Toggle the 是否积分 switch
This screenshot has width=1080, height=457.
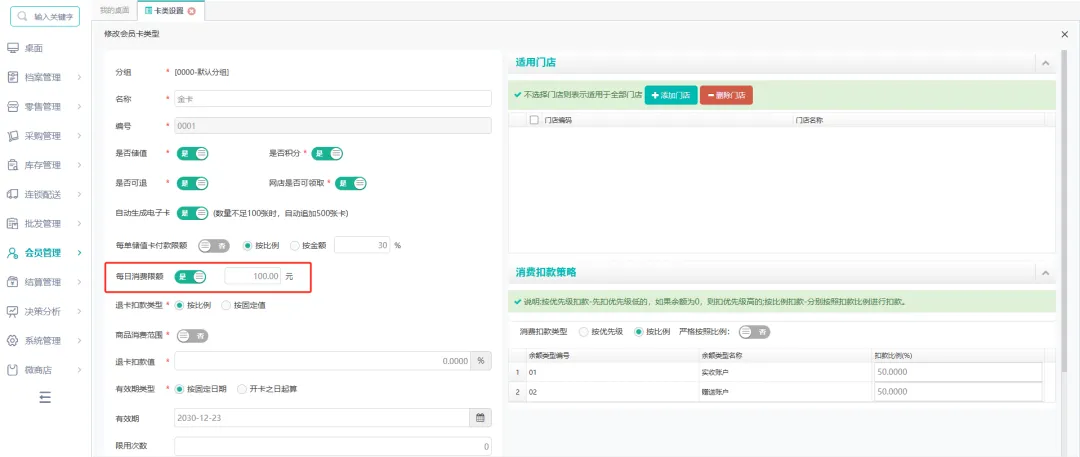pyautogui.click(x=327, y=154)
